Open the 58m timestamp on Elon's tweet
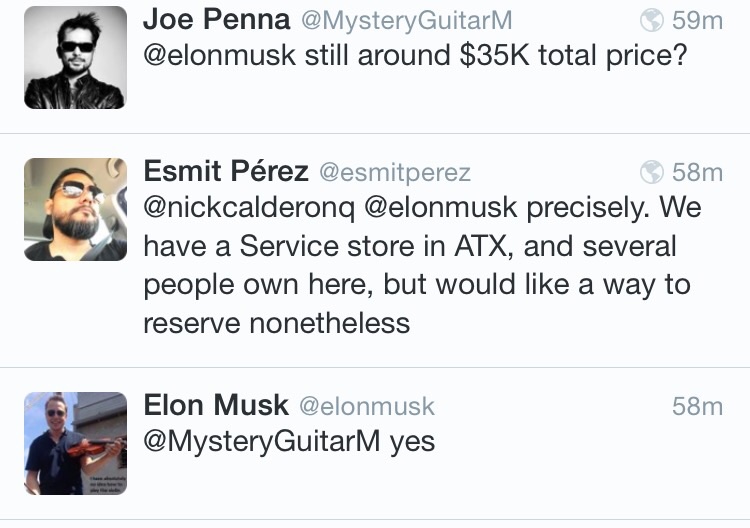The image size is (750, 528). tap(697, 407)
